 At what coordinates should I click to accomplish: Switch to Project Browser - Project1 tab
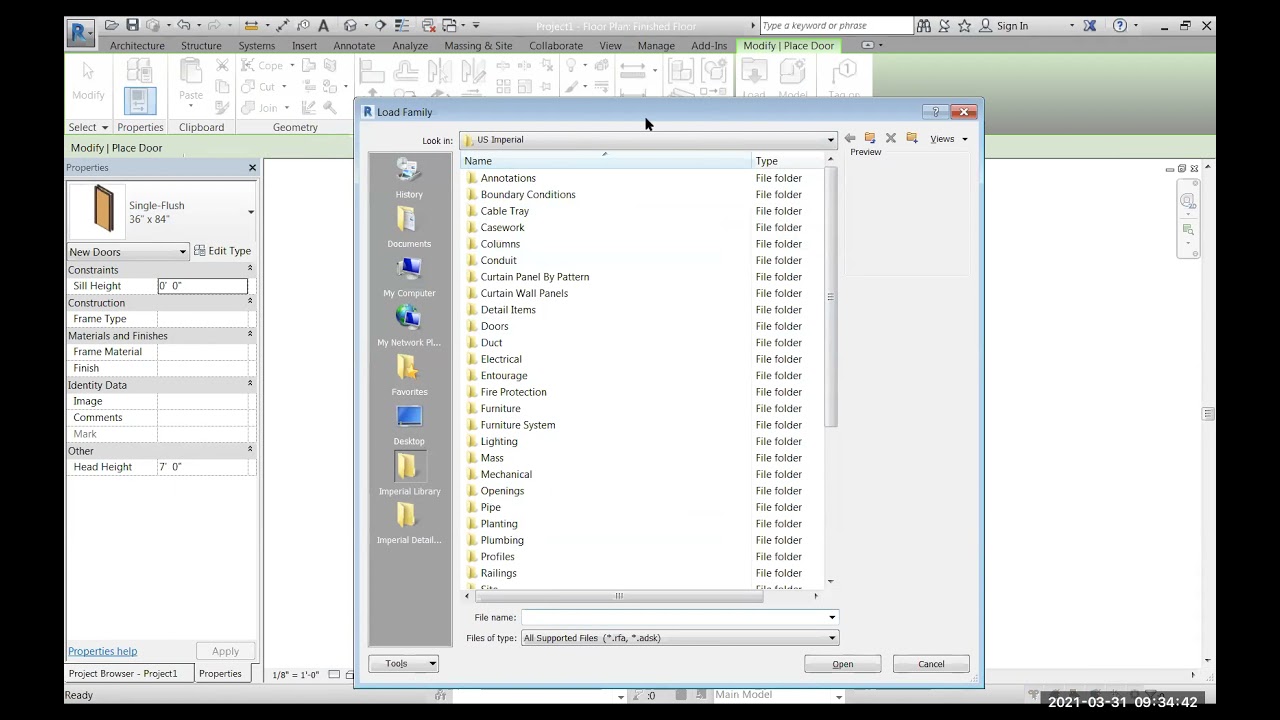click(x=123, y=674)
